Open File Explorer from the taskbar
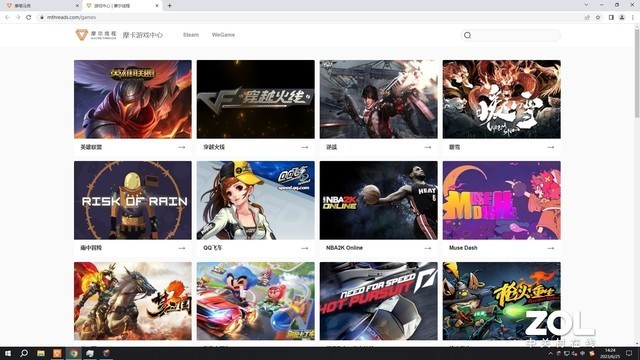640x360 pixels. pyautogui.click(x=41, y=353)
